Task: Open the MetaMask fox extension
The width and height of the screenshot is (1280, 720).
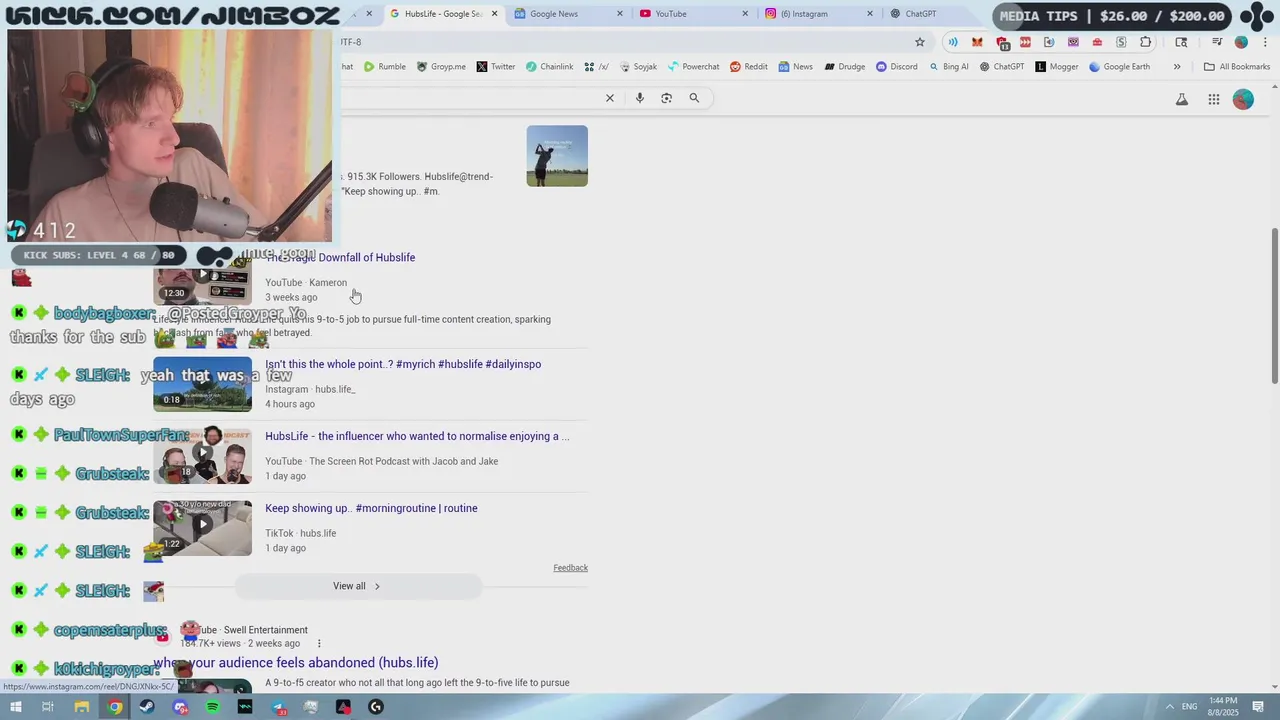Action: point(977,42)
